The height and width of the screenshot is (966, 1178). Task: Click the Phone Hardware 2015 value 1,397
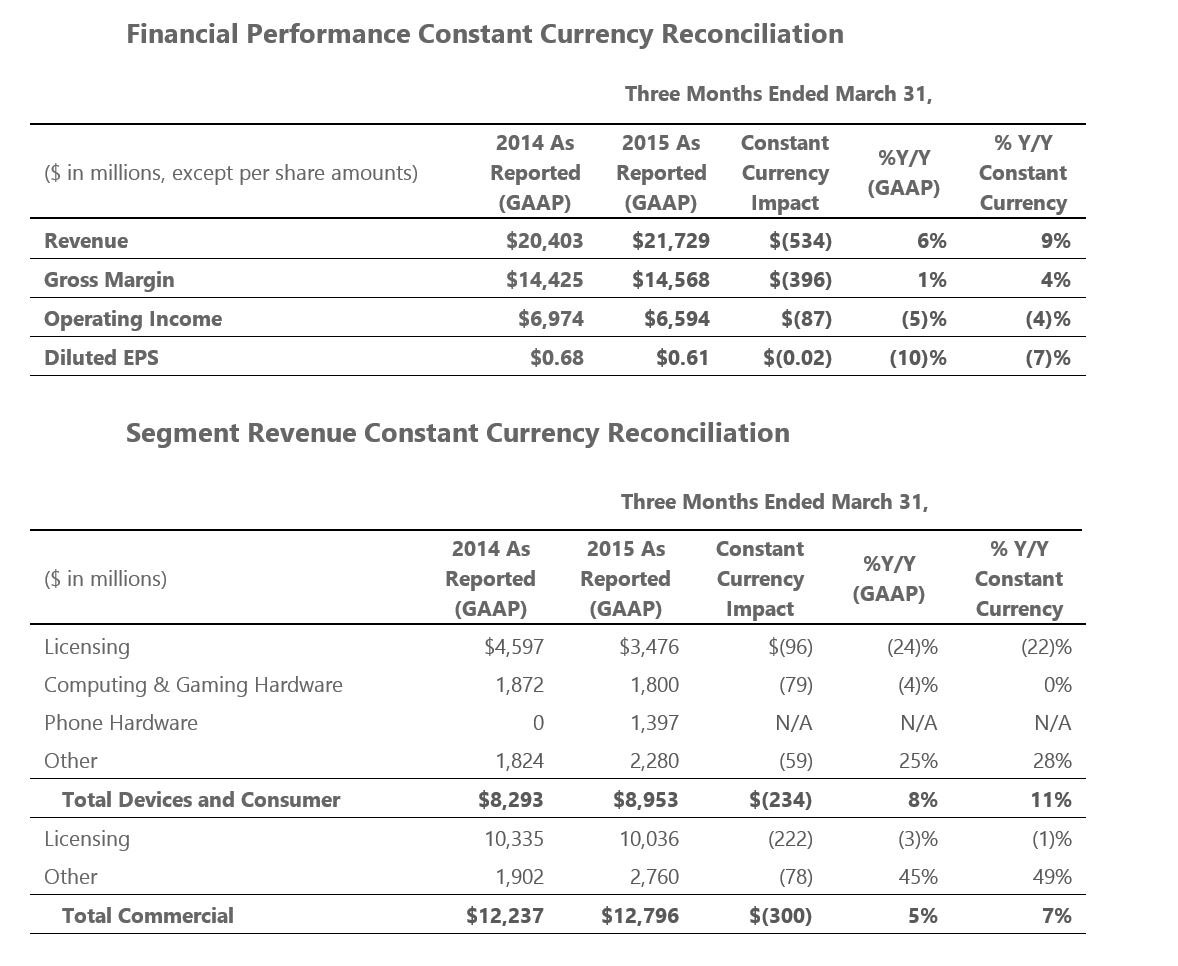(x=654, y=723)
